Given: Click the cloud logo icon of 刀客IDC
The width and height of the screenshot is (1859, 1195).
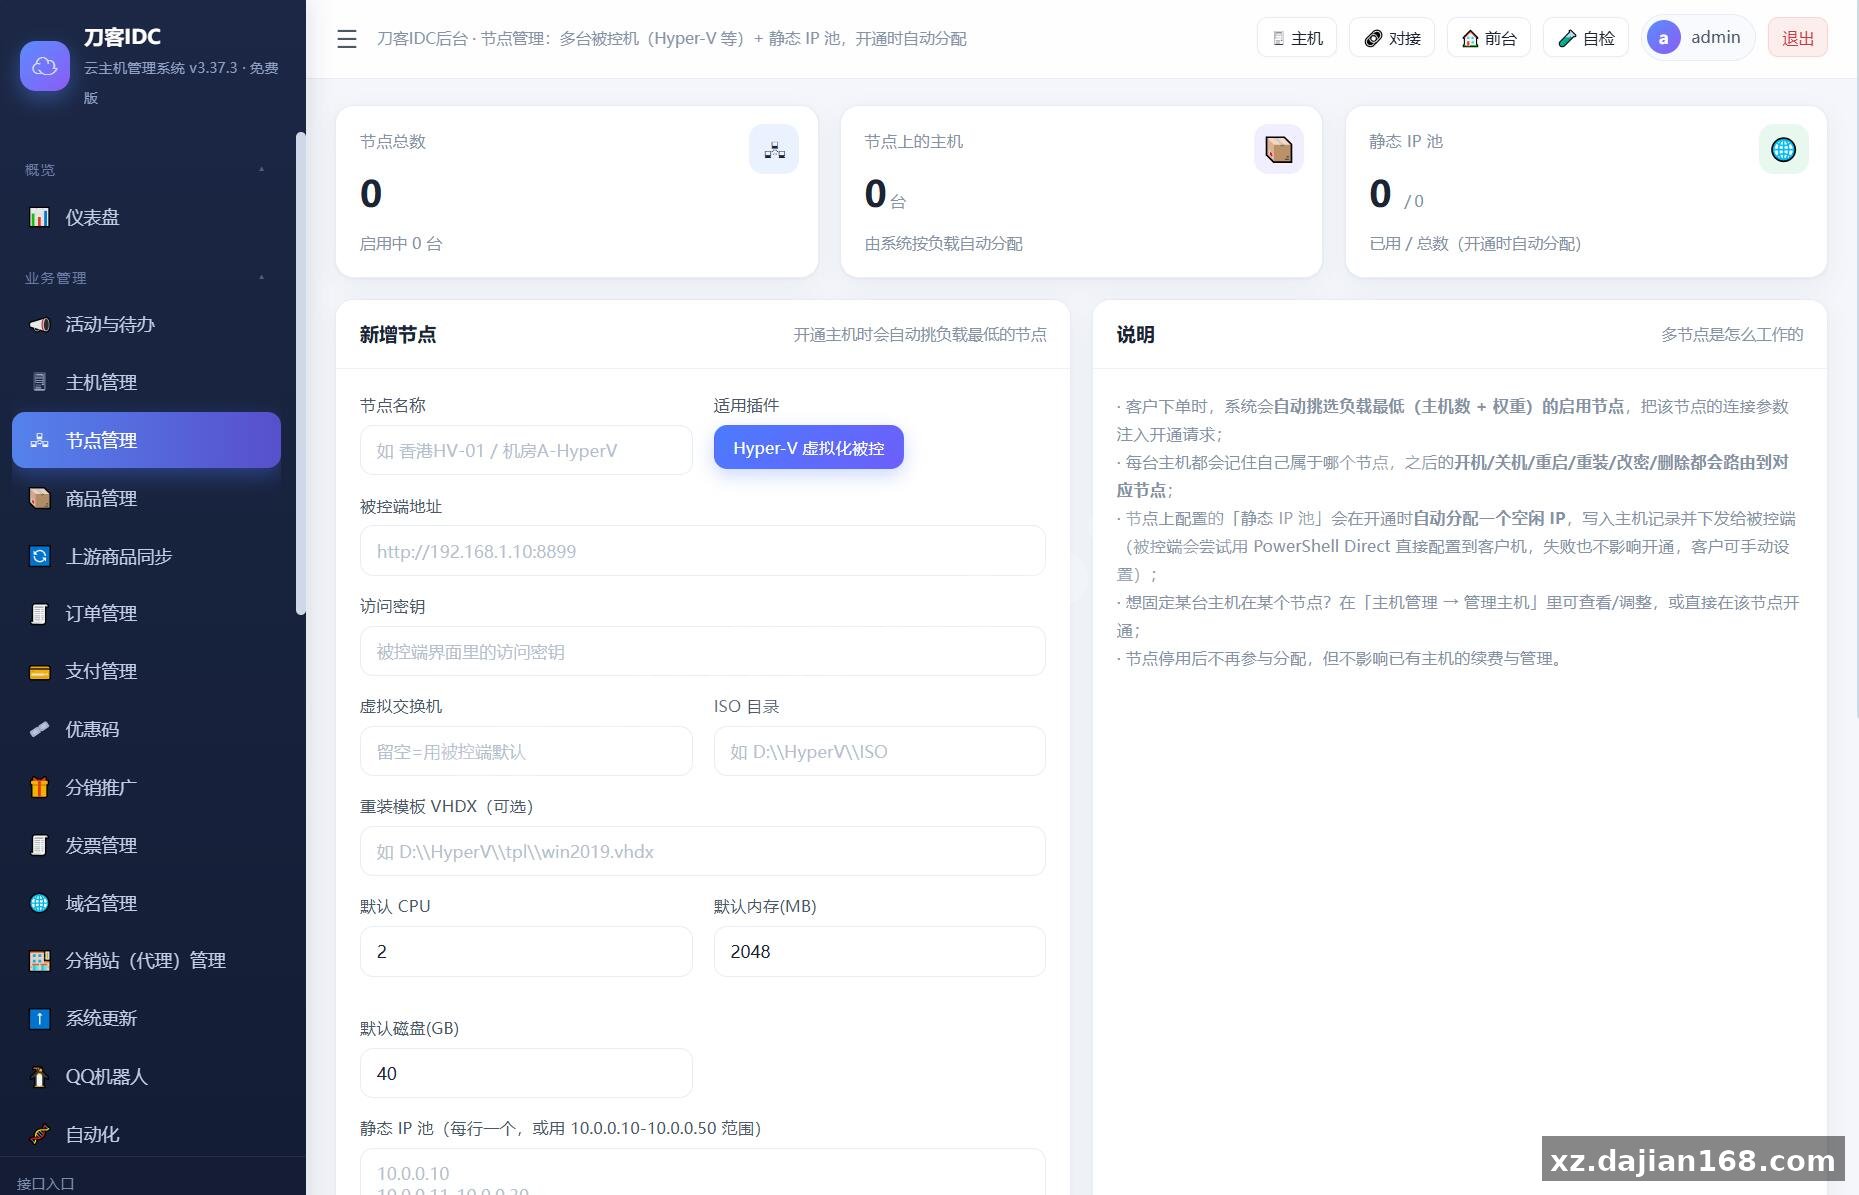Looking at the screenshot, I should click(x=44, y=66).
